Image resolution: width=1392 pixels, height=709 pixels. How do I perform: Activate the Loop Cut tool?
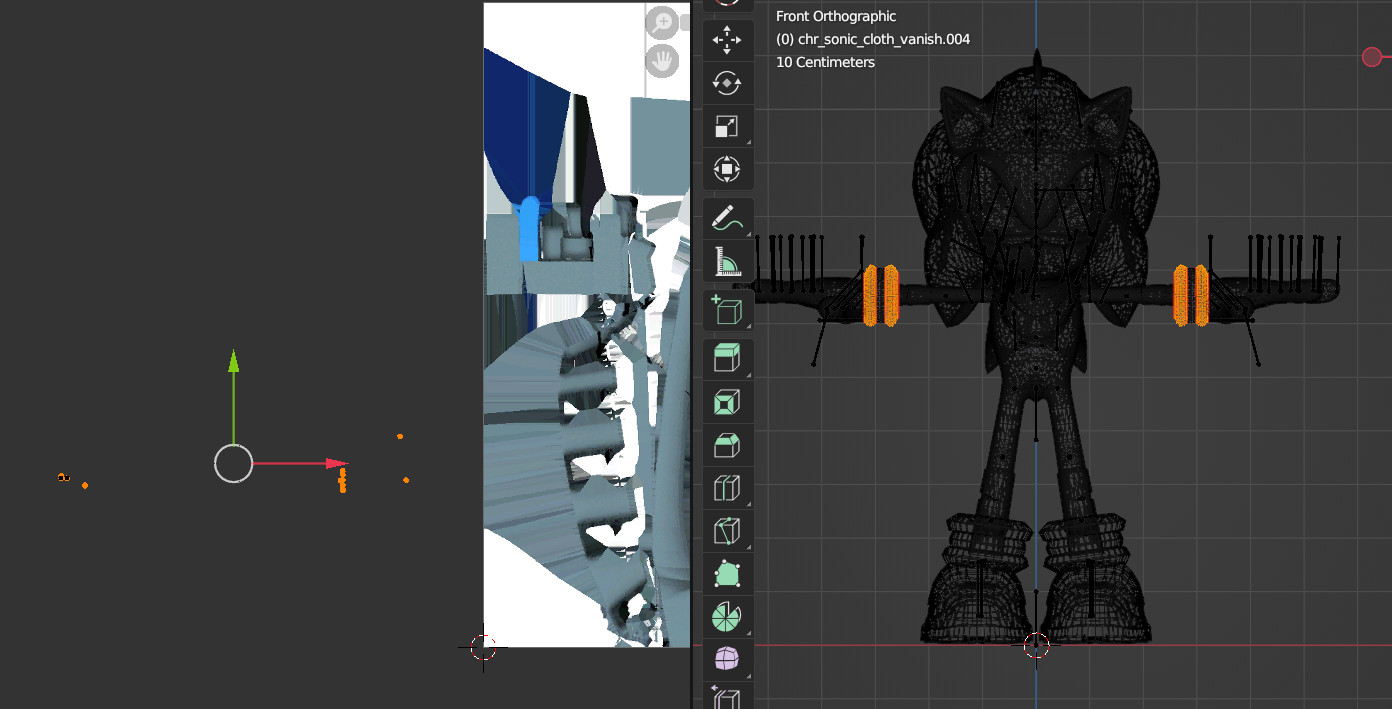click(x=727, y=487)
